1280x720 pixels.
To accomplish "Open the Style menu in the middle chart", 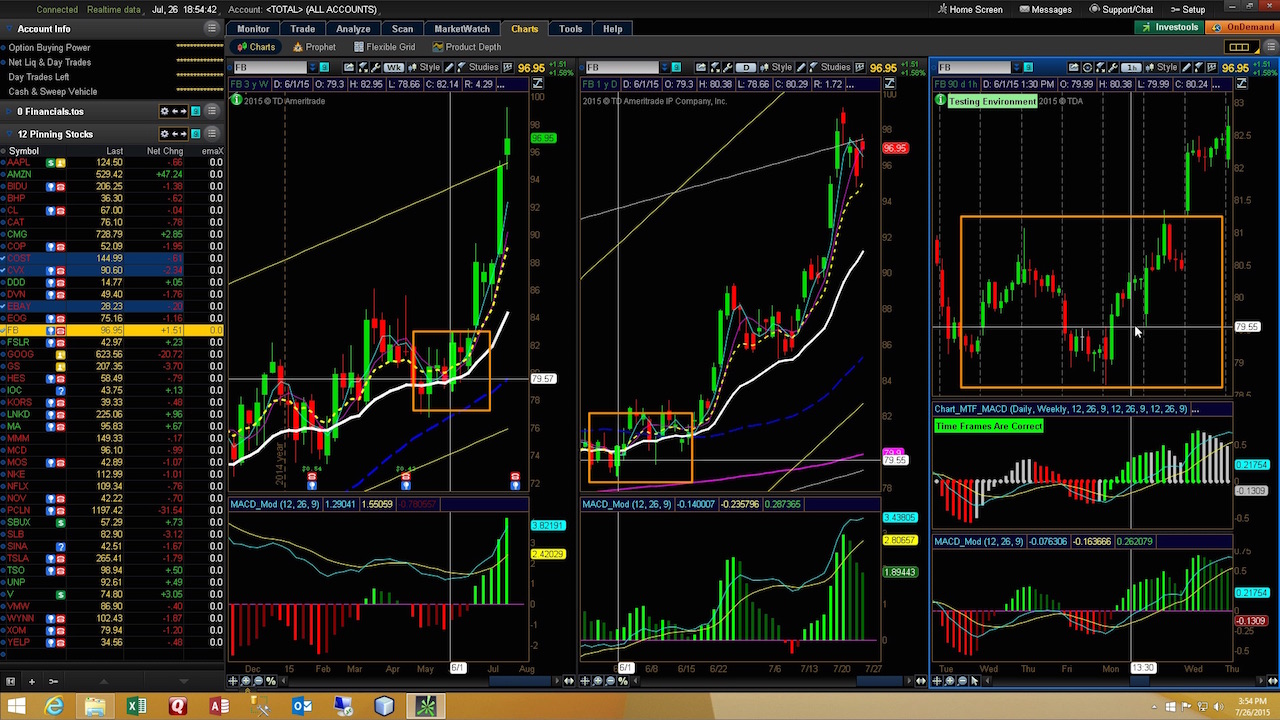I will [x=776, y=68].
